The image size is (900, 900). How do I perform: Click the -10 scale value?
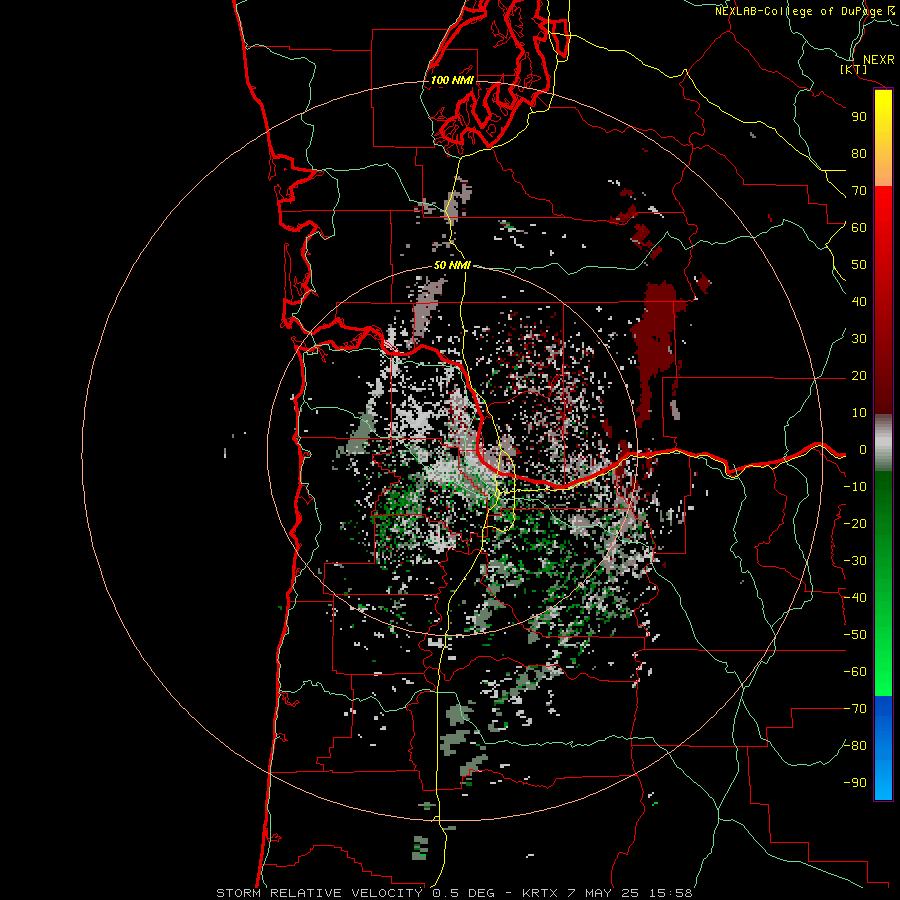pyautogui.click(x=855, y=487)
